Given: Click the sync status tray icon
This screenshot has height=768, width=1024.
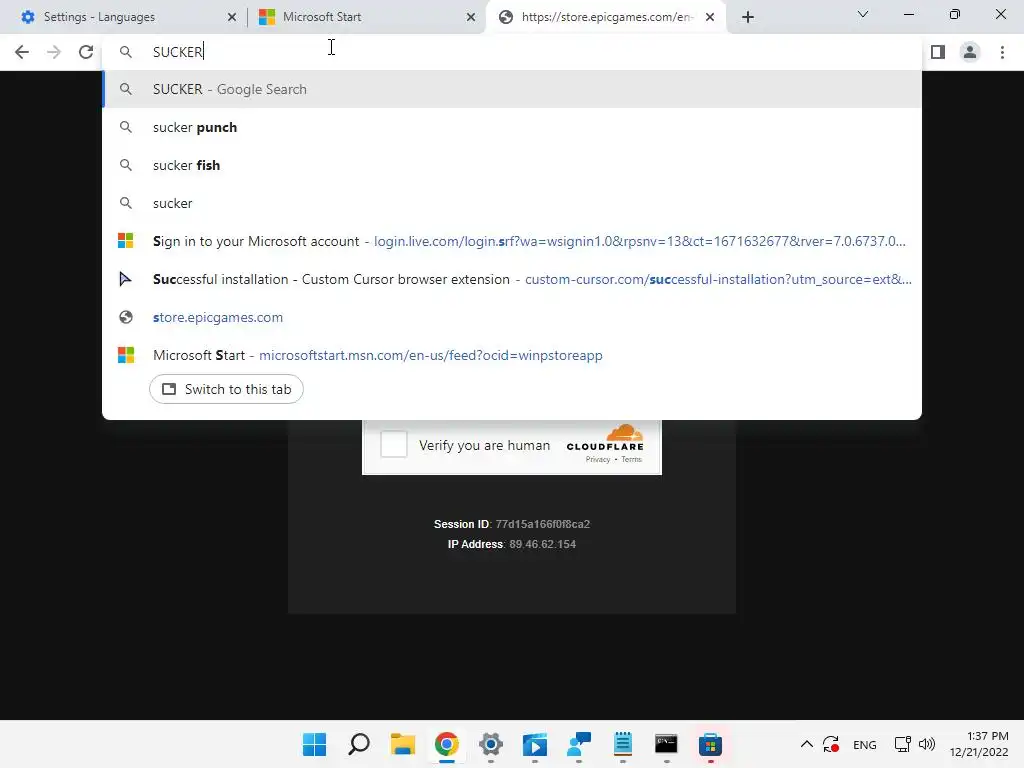Looking at the screenshot, I should point(831,744).
